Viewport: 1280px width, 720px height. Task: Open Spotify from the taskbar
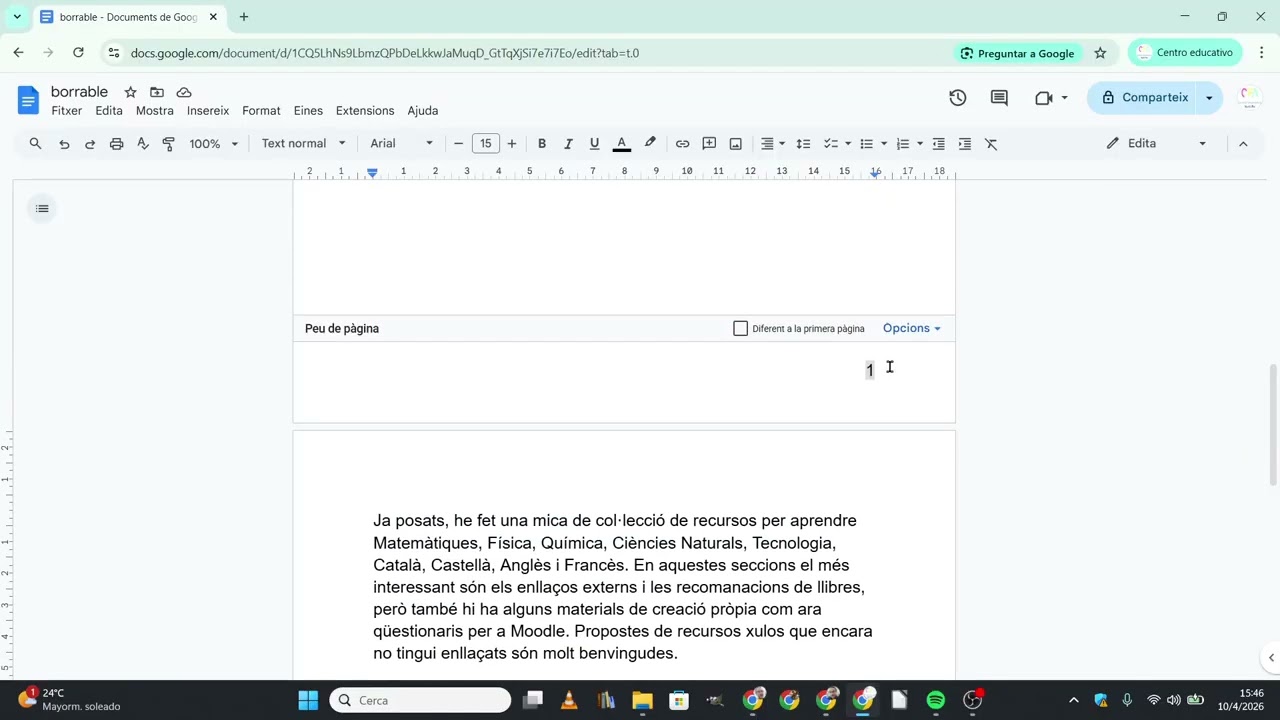tap(936, 700)
